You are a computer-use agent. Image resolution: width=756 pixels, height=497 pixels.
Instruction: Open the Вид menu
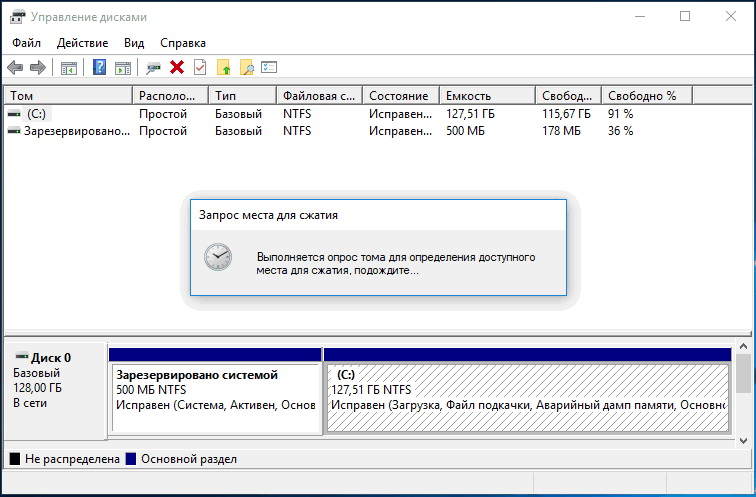134,43
